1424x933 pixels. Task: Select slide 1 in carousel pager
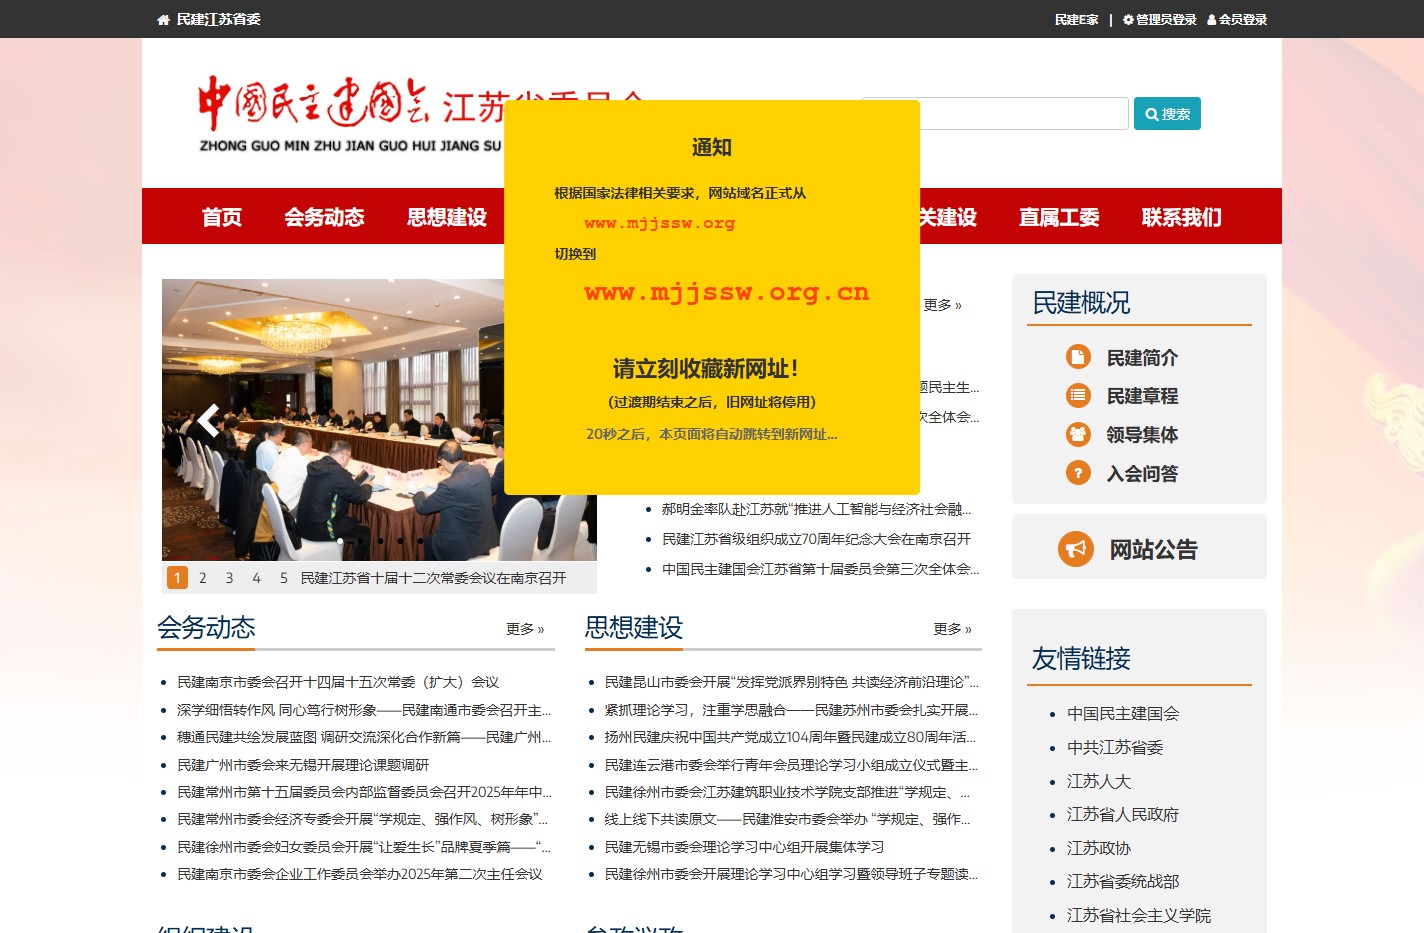[x=177, y=578]
